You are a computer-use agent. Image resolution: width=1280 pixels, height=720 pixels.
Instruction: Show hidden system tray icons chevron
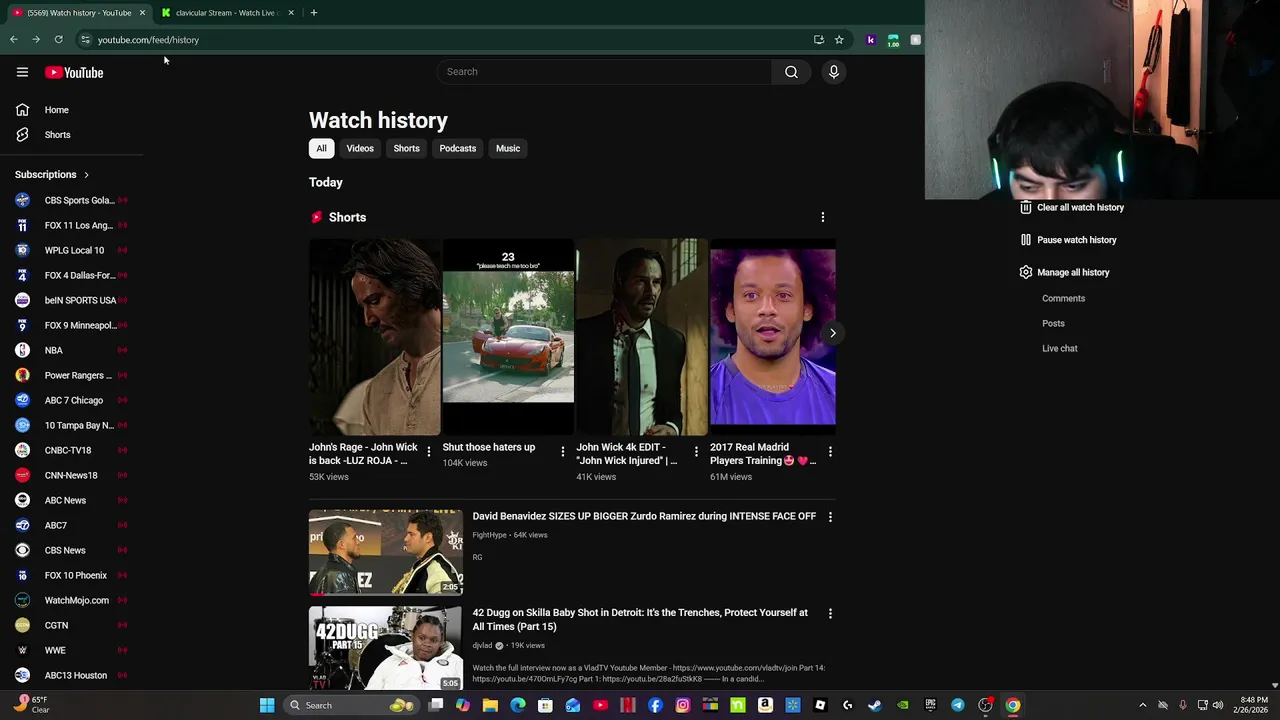(x=1143, y=705)
